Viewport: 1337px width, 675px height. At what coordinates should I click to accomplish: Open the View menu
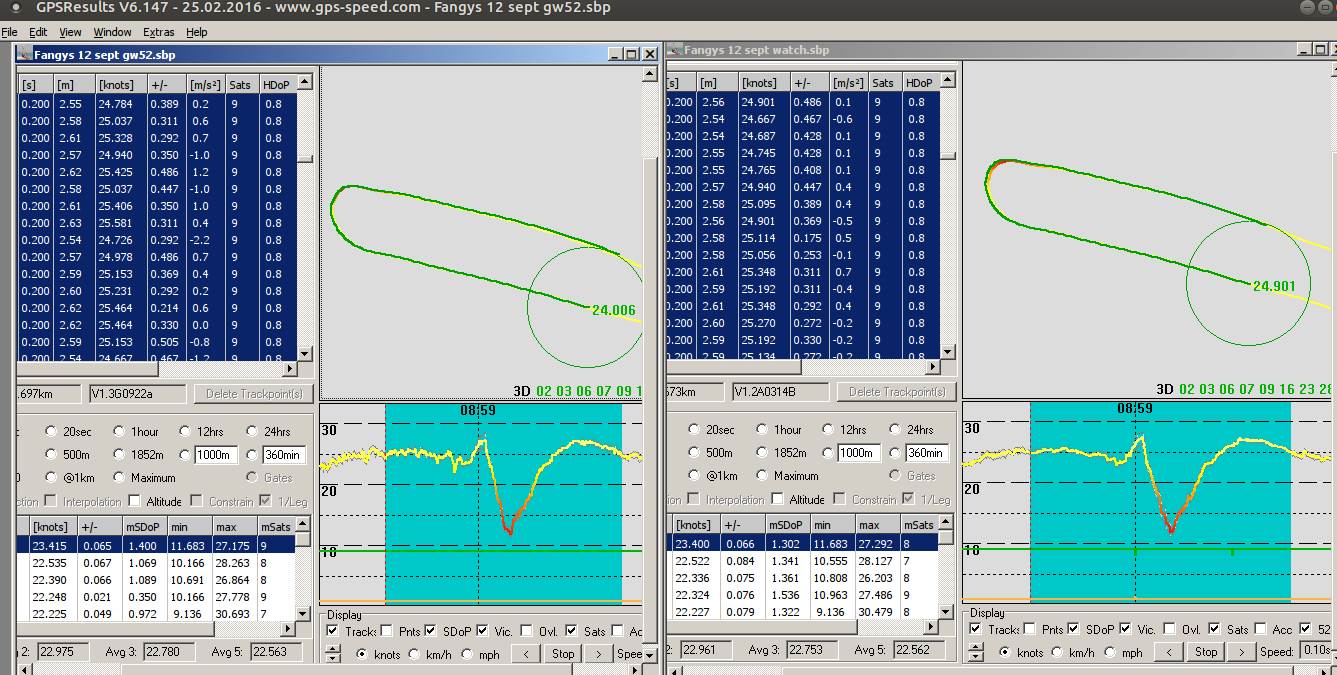[x=70, y=32]
